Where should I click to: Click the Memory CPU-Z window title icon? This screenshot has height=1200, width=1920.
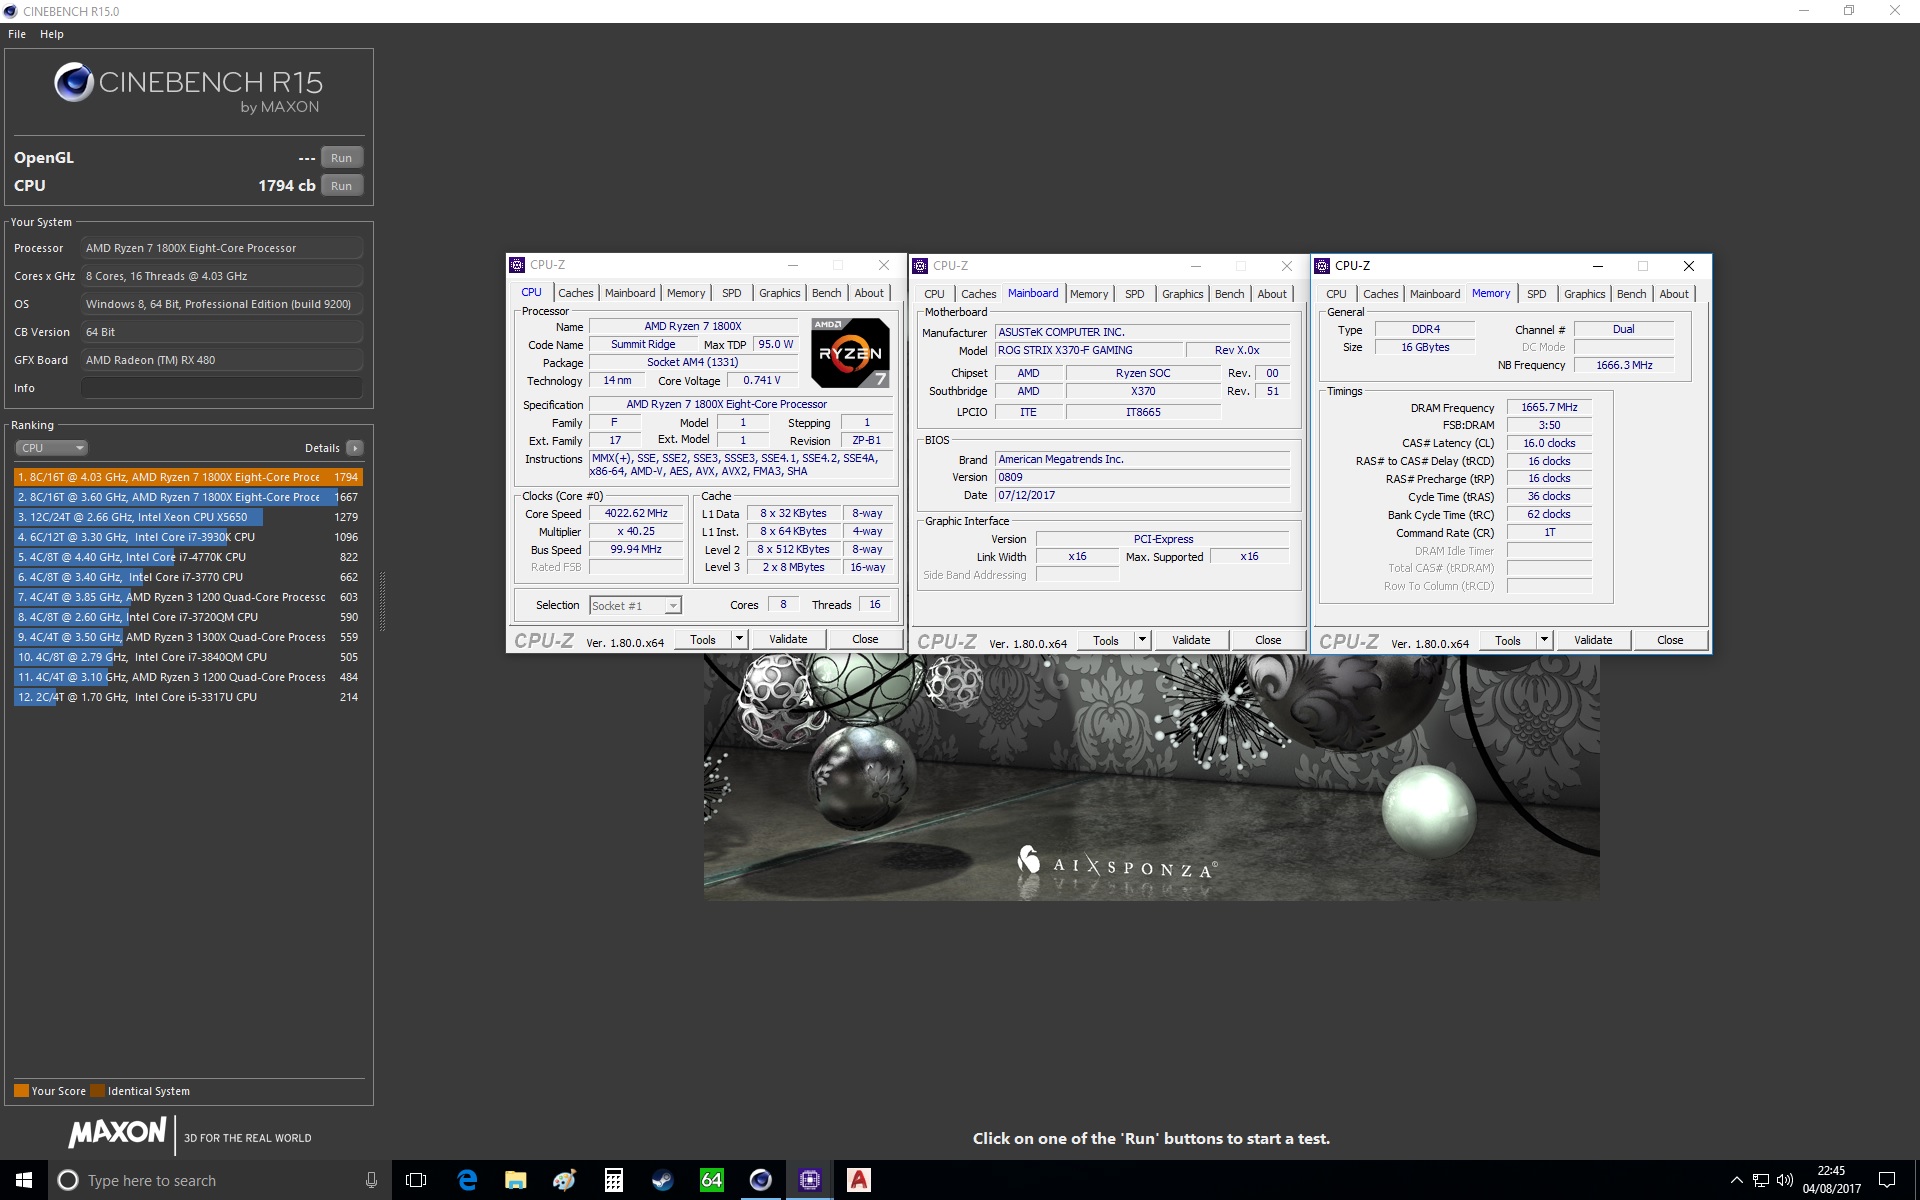pyautogui.click(x=1322, y=266)
